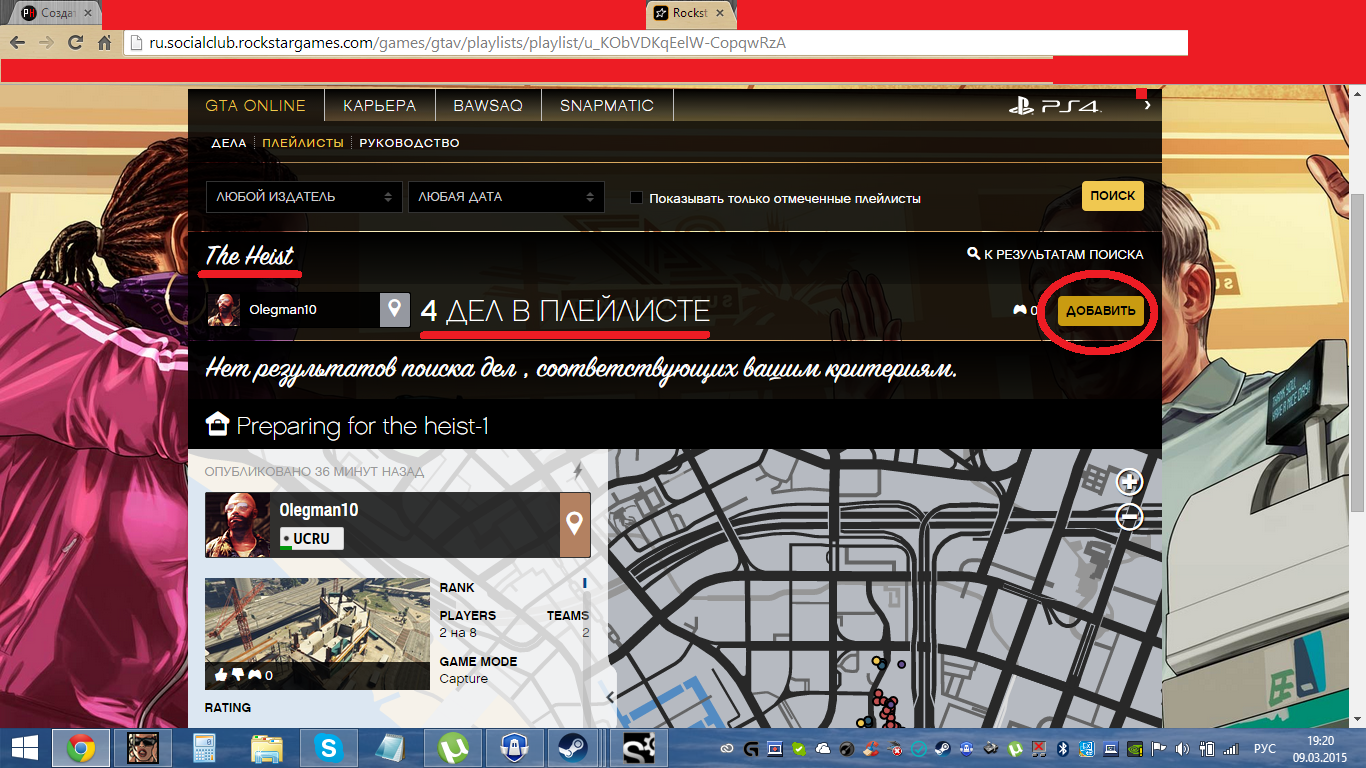This screenshot has height=768, width=1366.
Task: Switch to the Карьера tab
Action: (x=379, y=105)
